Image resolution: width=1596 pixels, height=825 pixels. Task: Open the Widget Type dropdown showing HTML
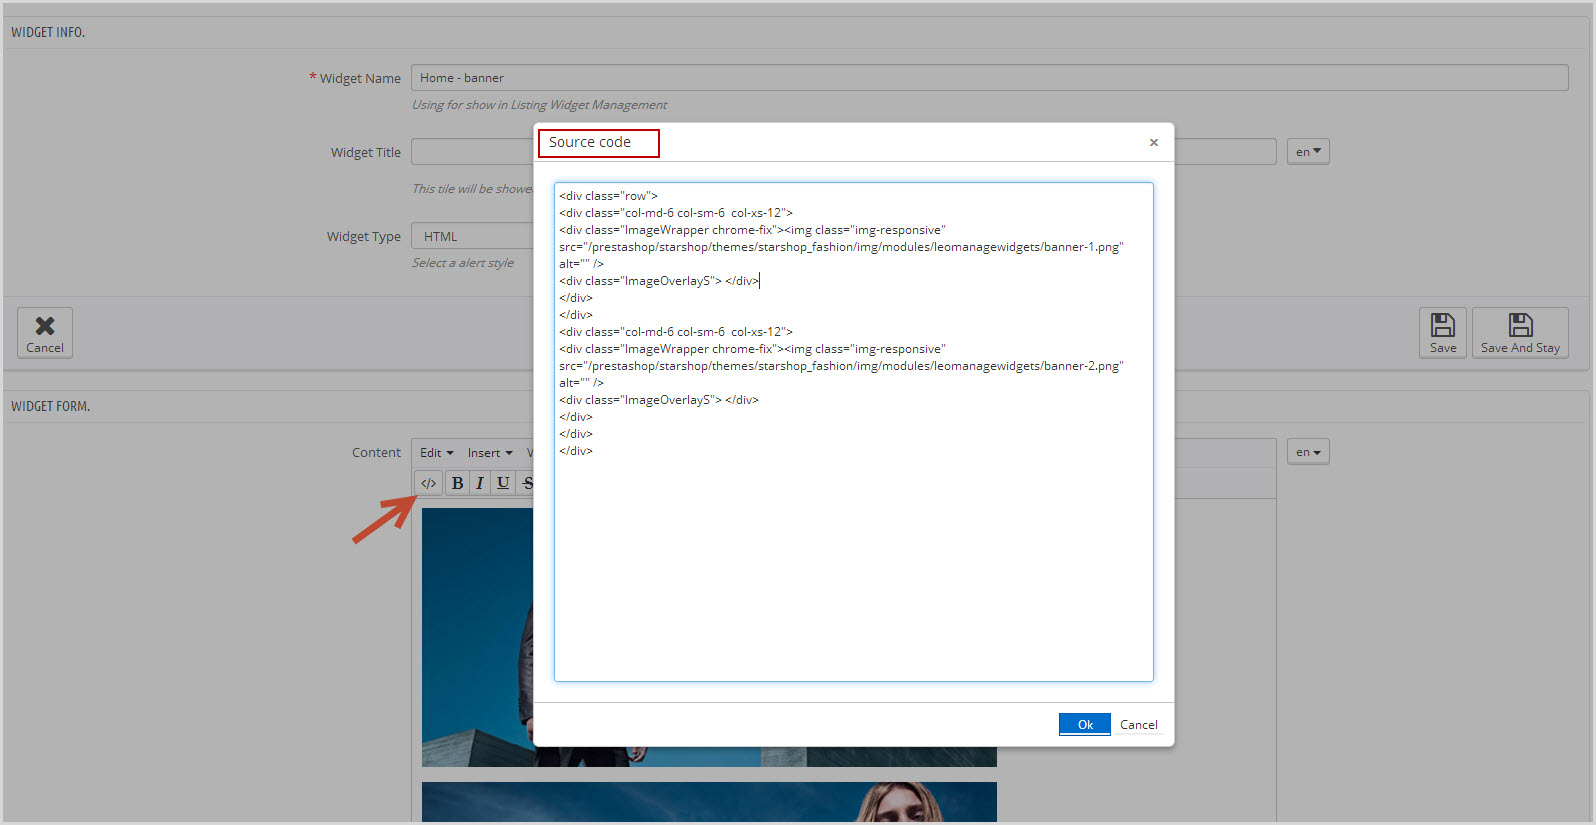coord(472,237)
